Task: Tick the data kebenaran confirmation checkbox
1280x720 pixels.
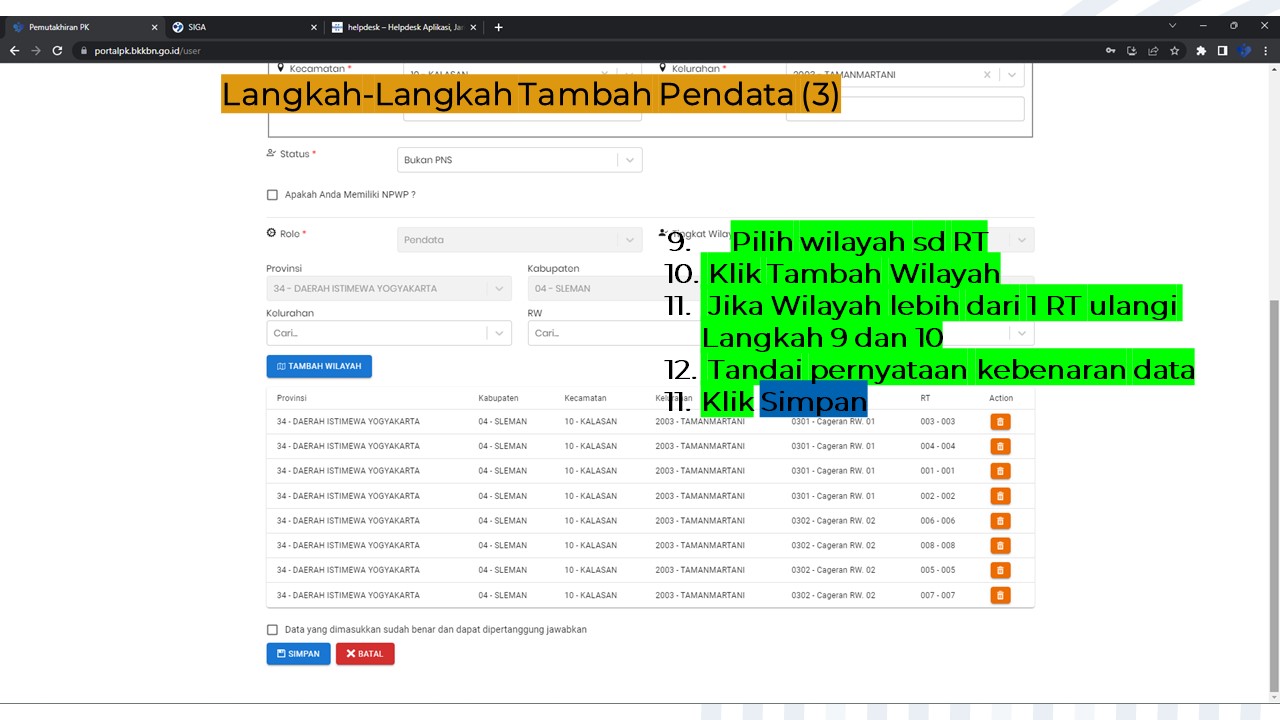Action: coord(272,629)
